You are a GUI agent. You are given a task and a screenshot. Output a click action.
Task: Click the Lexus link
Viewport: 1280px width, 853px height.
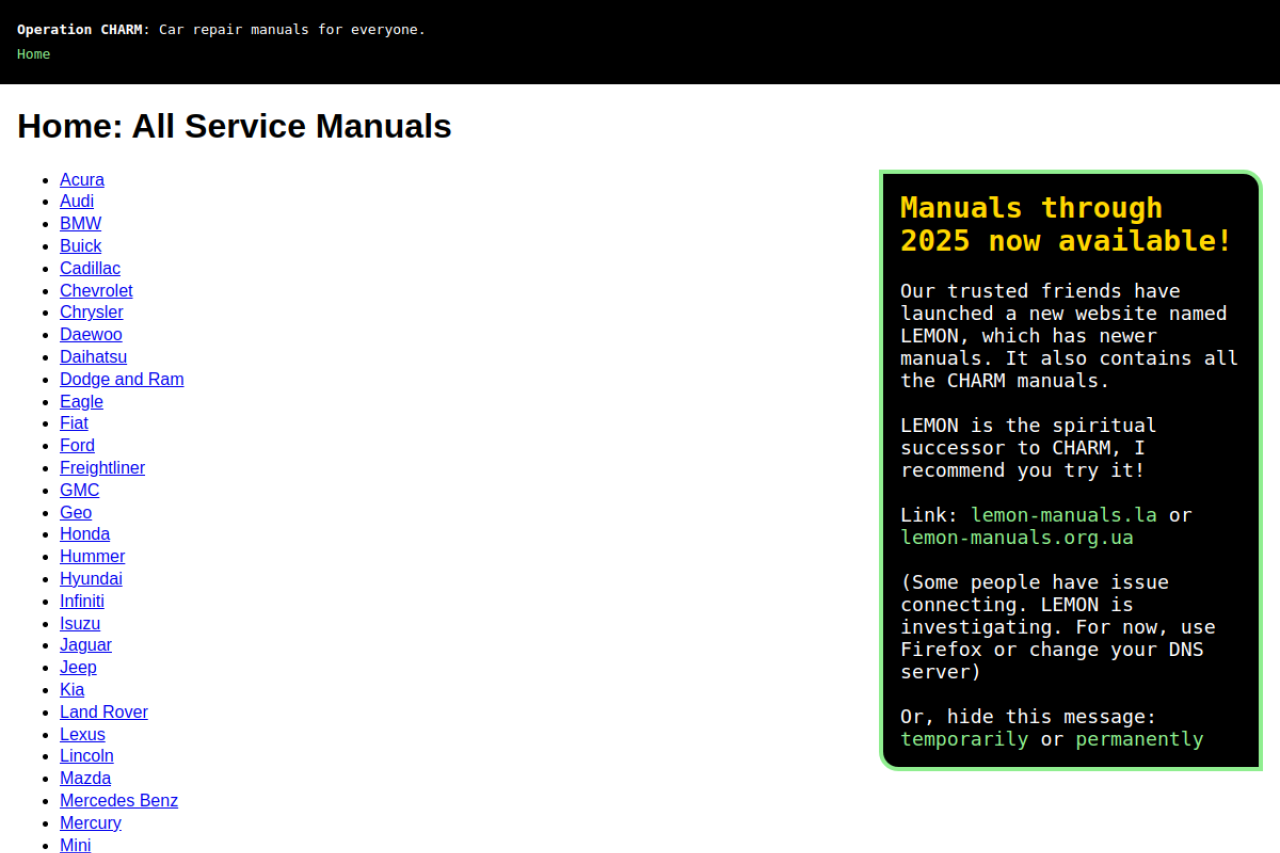82,734
